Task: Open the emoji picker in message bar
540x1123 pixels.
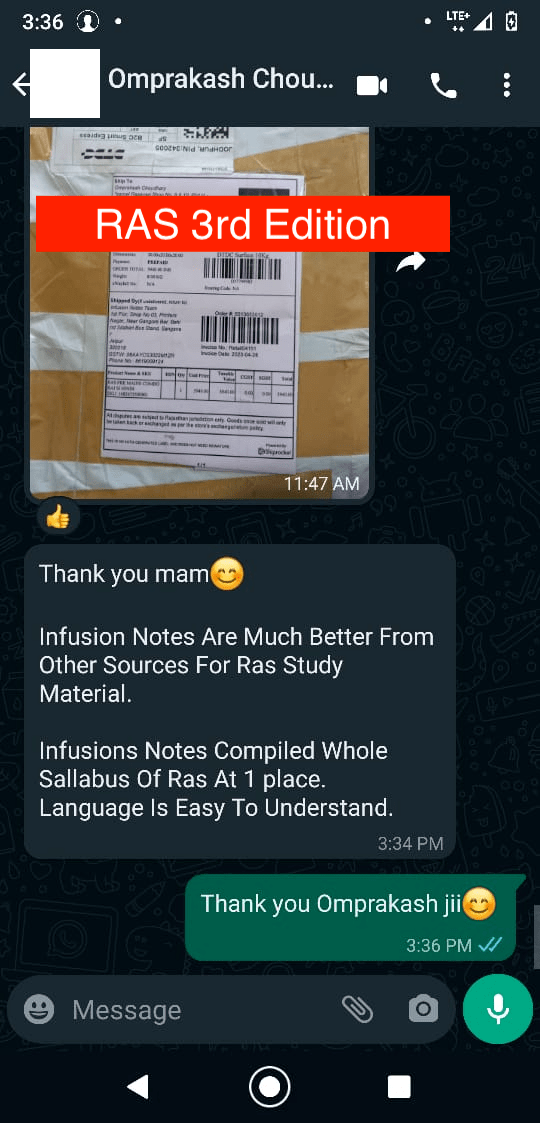Action: click(39, 1010)
